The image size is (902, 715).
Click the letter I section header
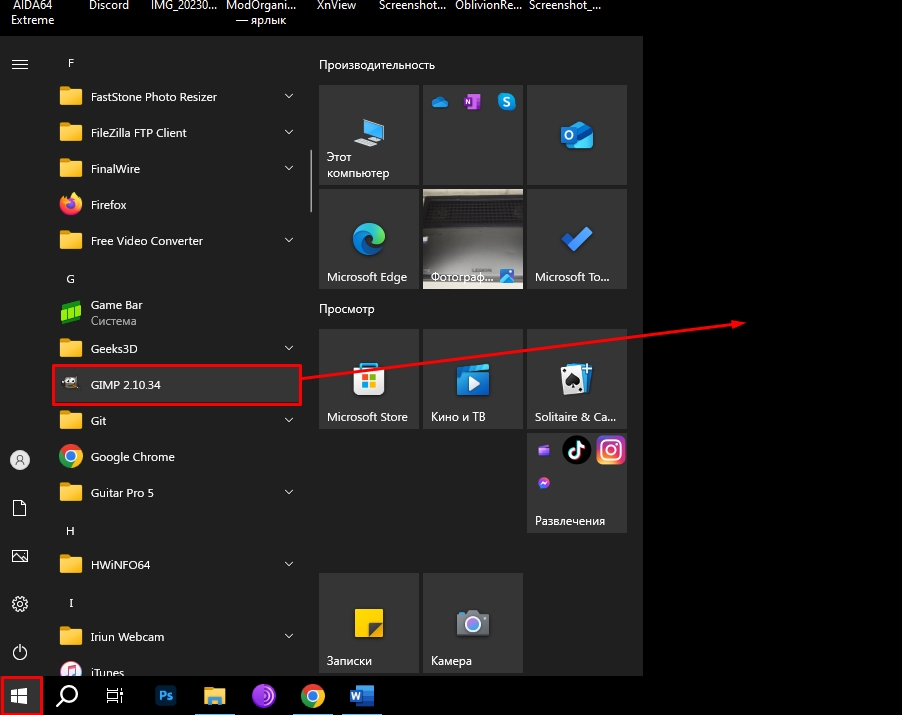[71, 603]
